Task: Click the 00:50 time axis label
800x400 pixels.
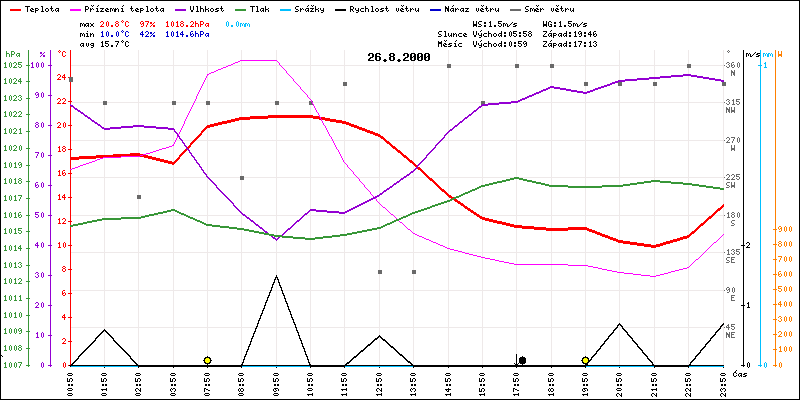Action: (71, 382)
